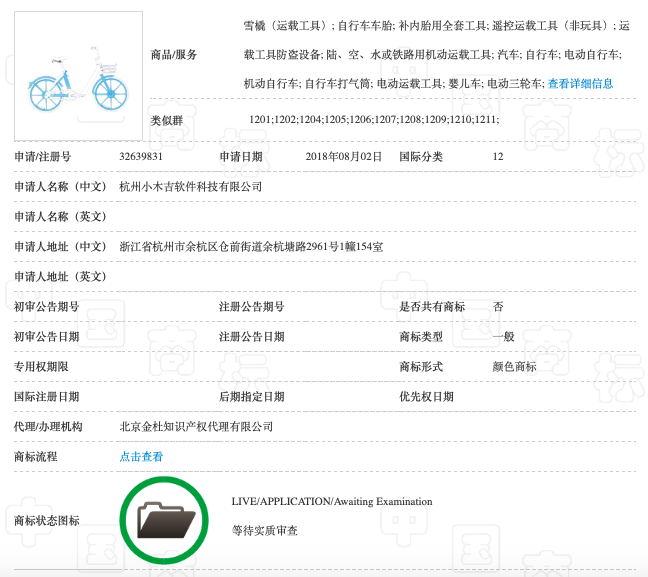648x577 pixels.
Task: Click the 商标流程 field label
Action: [x=36, y=457]
